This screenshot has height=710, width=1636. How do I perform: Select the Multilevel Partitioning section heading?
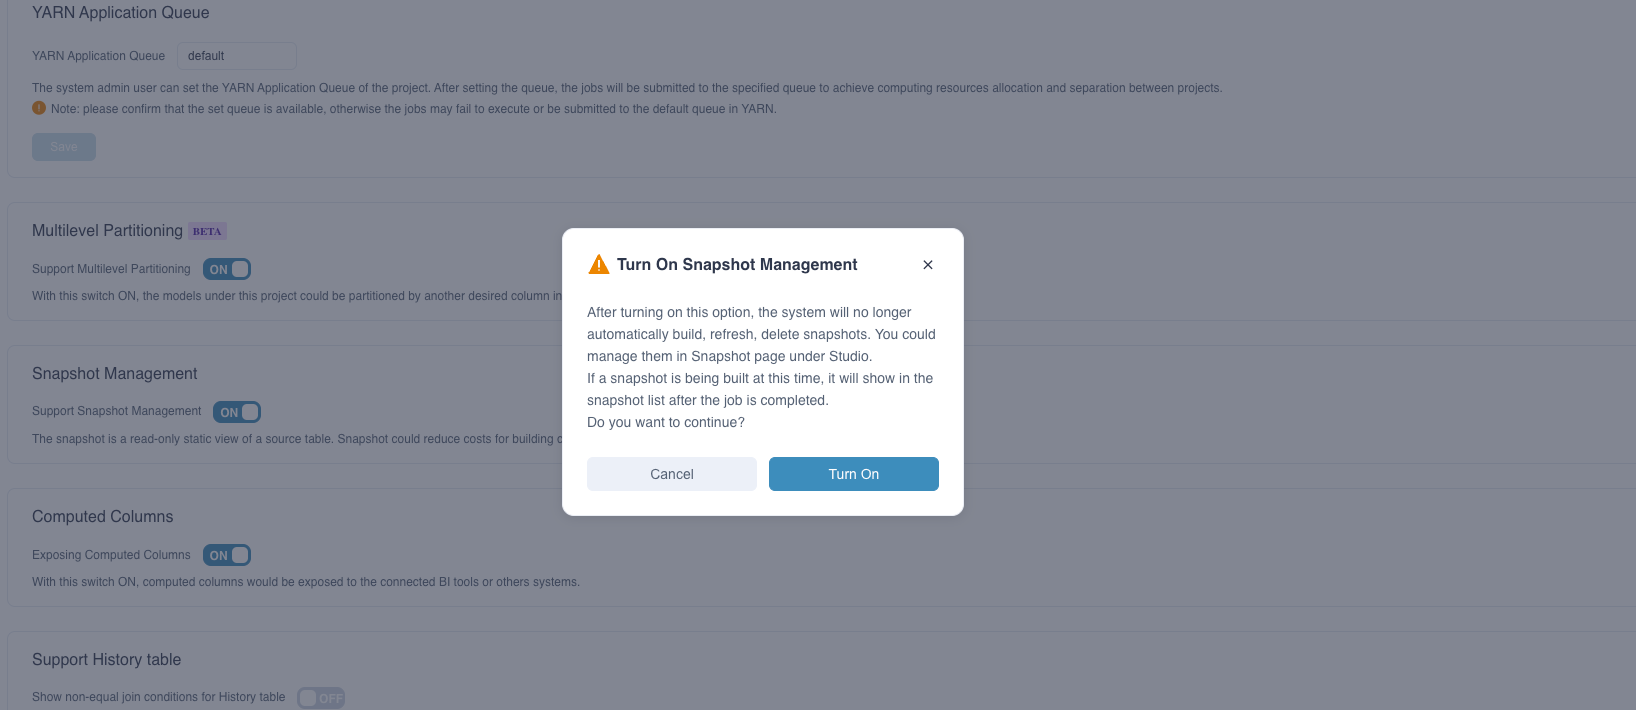click(x=107, y=231)
